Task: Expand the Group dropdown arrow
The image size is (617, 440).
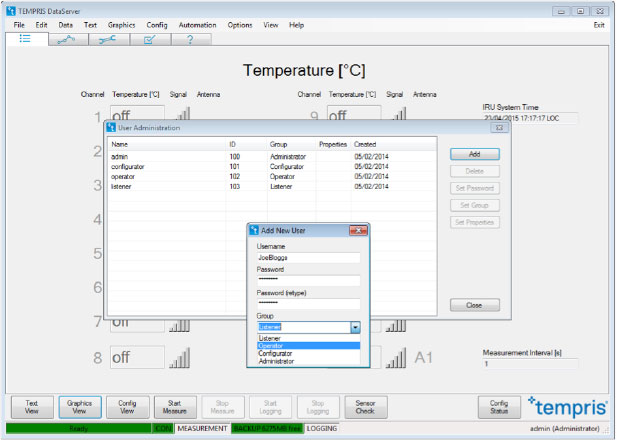Action: coord(354,327)
